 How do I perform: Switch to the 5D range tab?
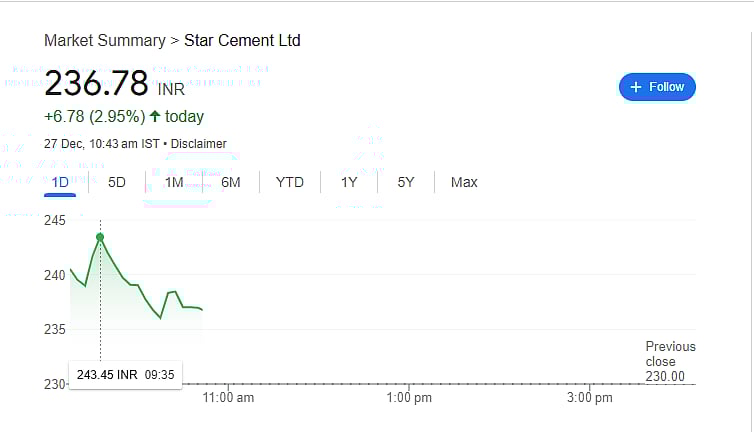coord(117,182)
